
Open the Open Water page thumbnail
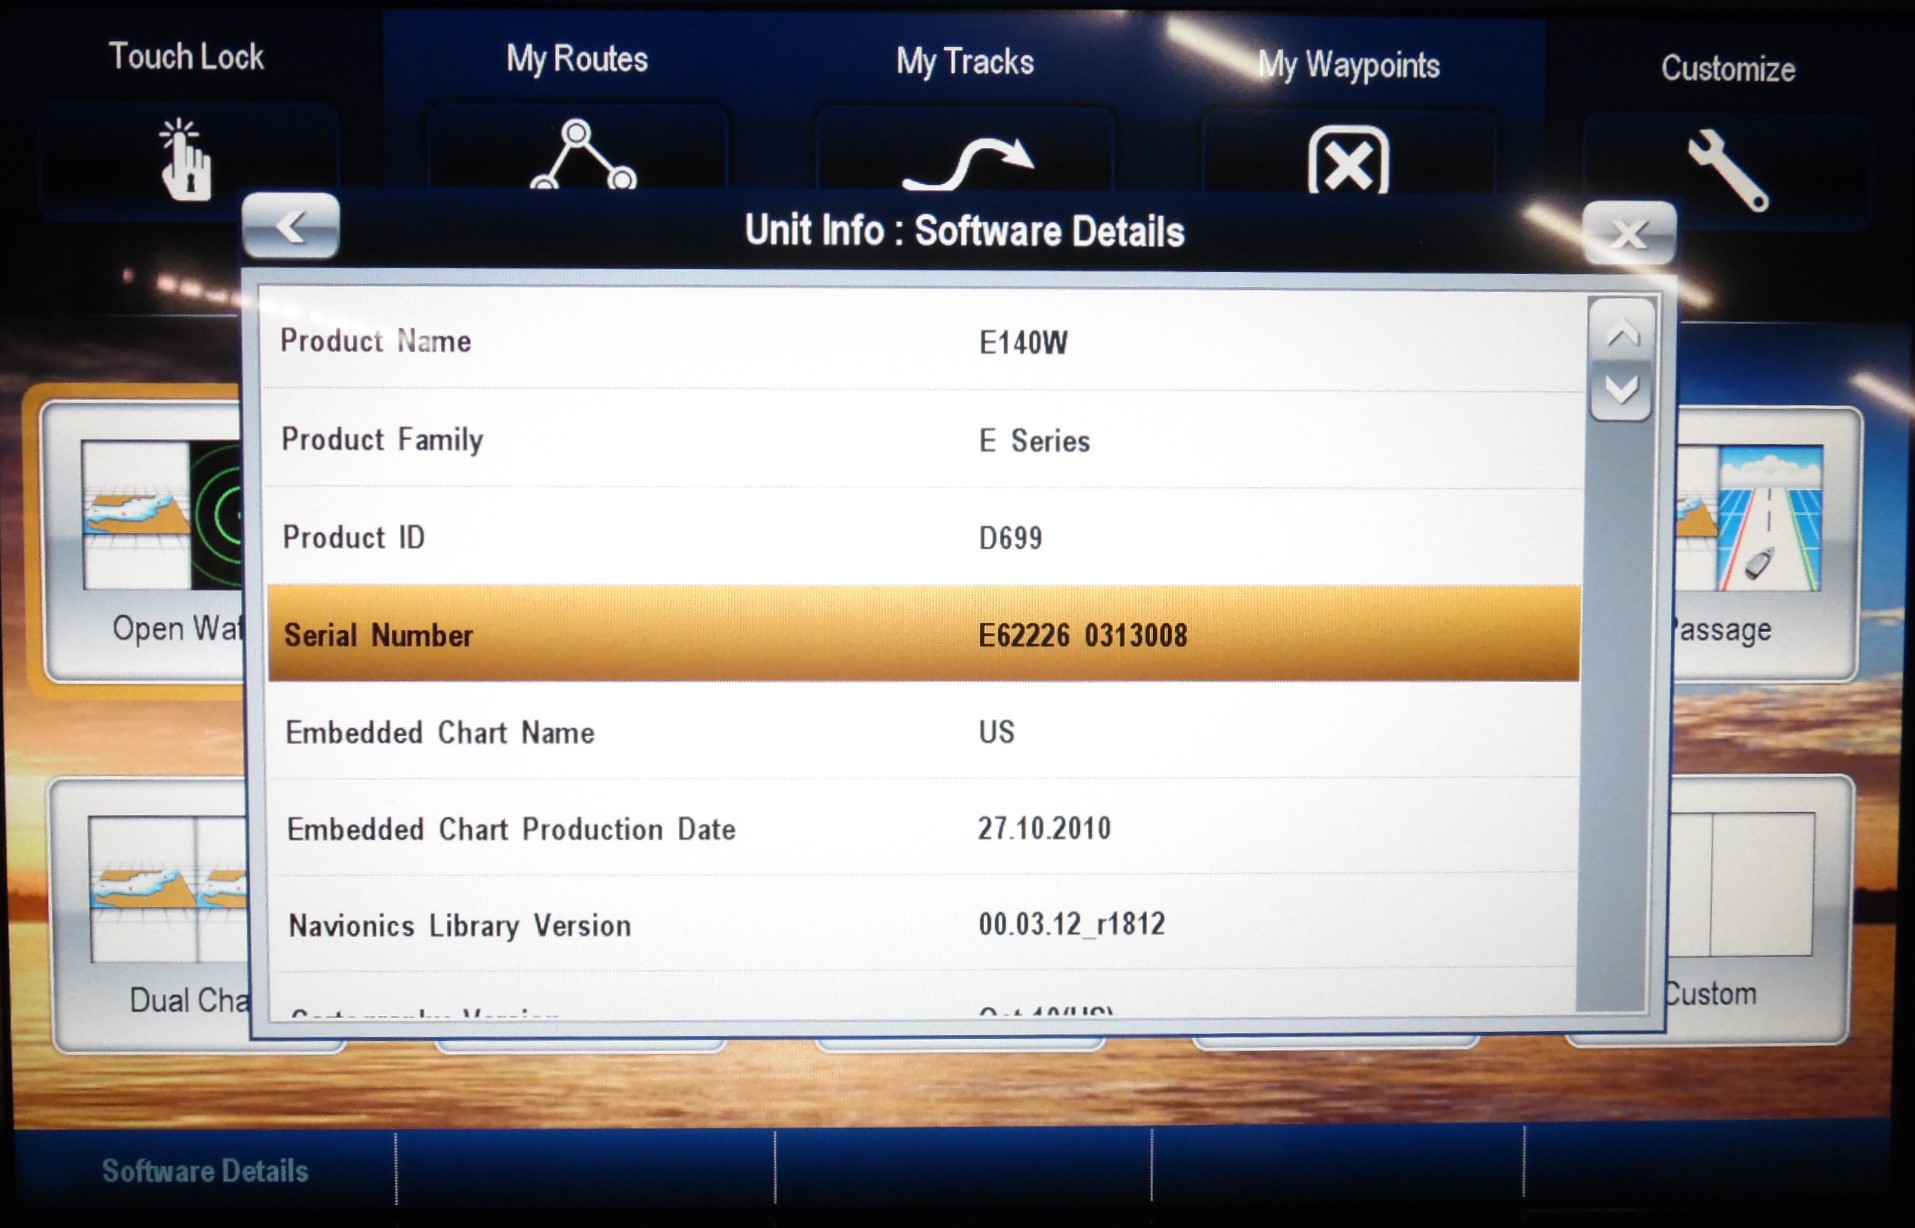144,540
